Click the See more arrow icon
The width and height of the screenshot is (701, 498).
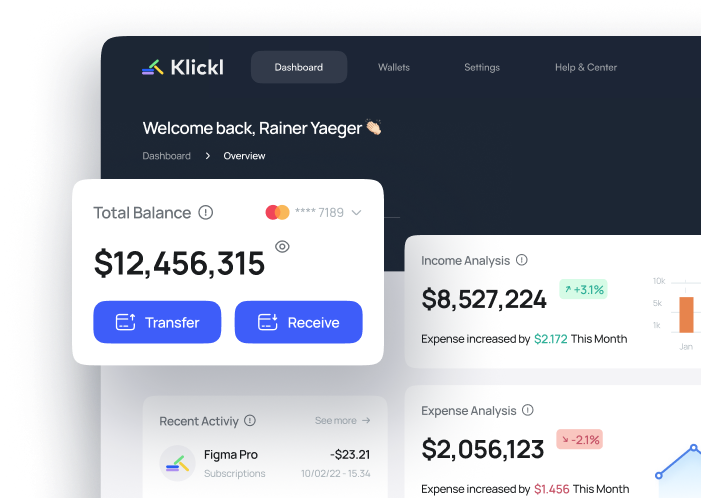[x=366, y=421]
